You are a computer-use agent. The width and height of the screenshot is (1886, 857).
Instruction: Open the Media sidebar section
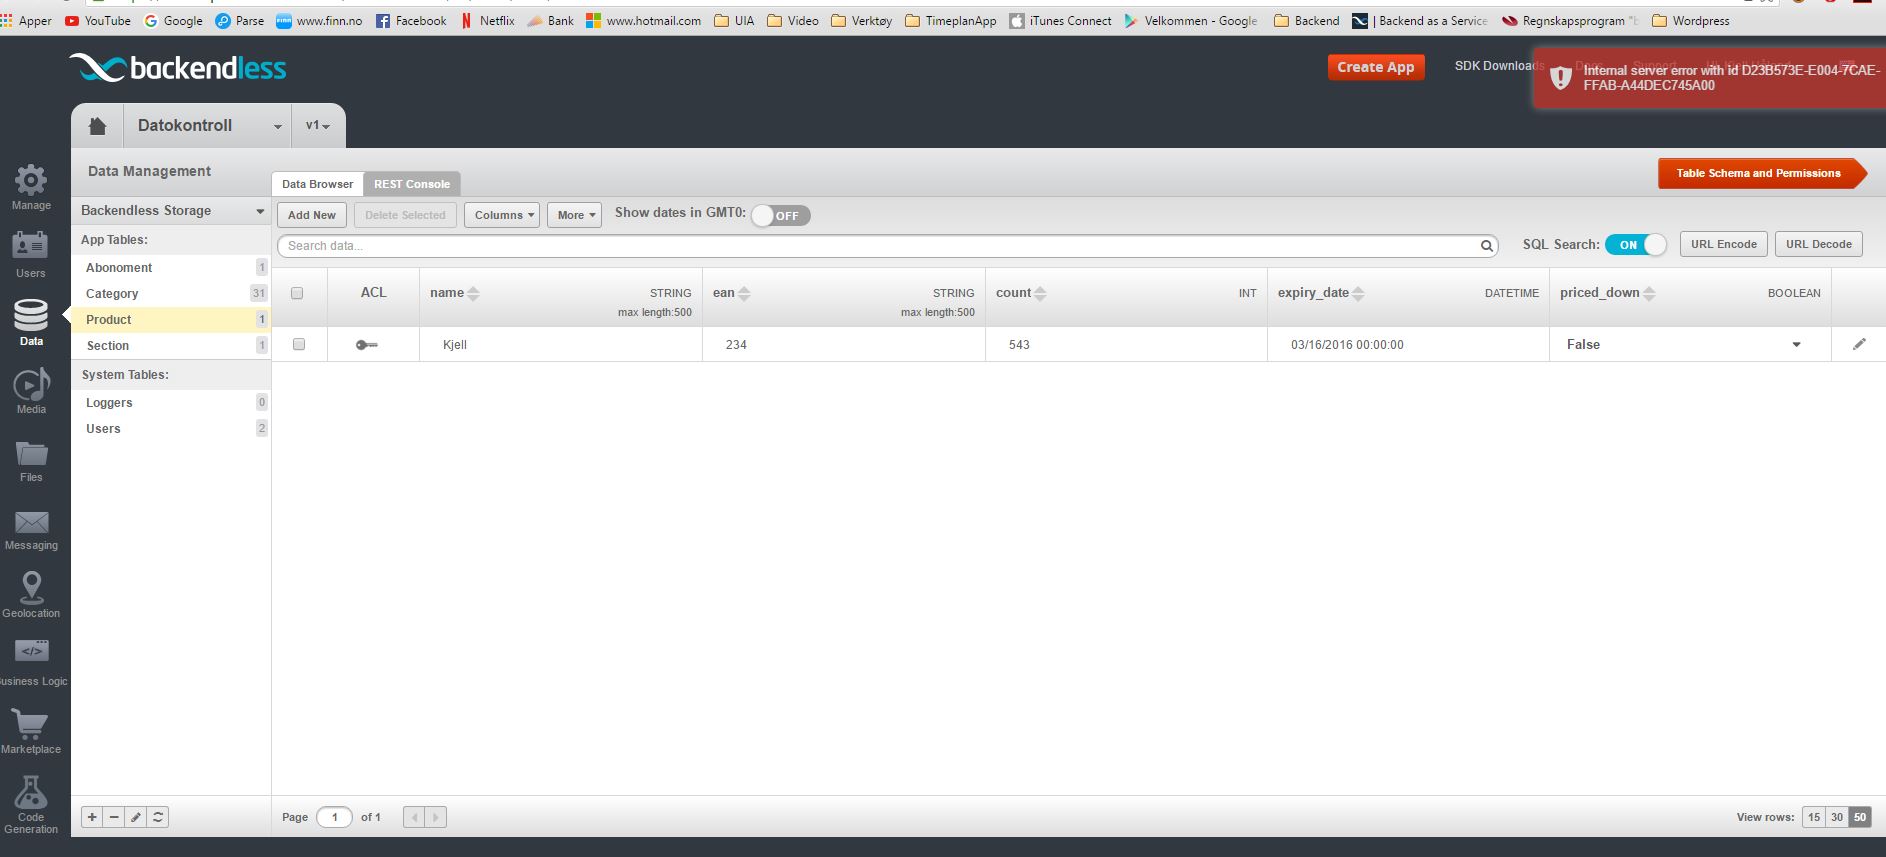click(x=31, y=384)
